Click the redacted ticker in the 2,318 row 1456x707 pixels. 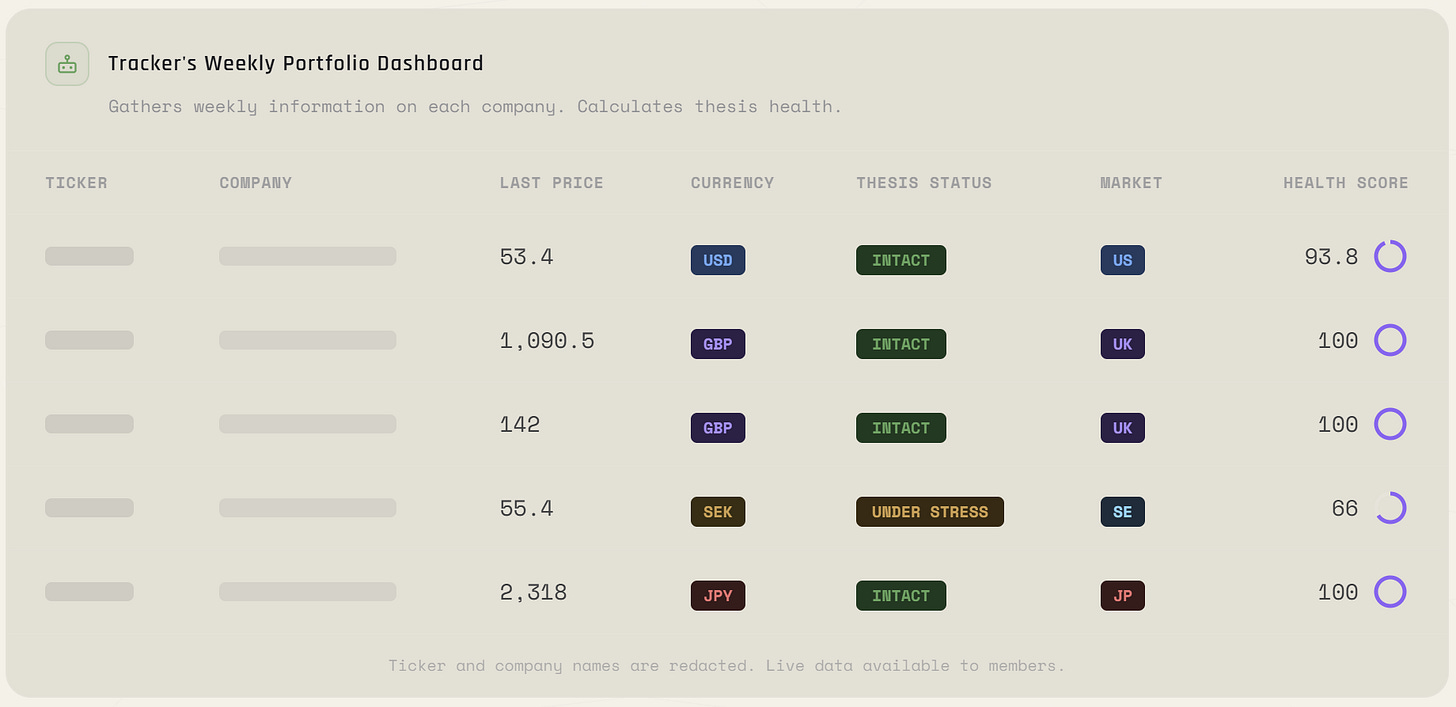click(x=89, y=592)
